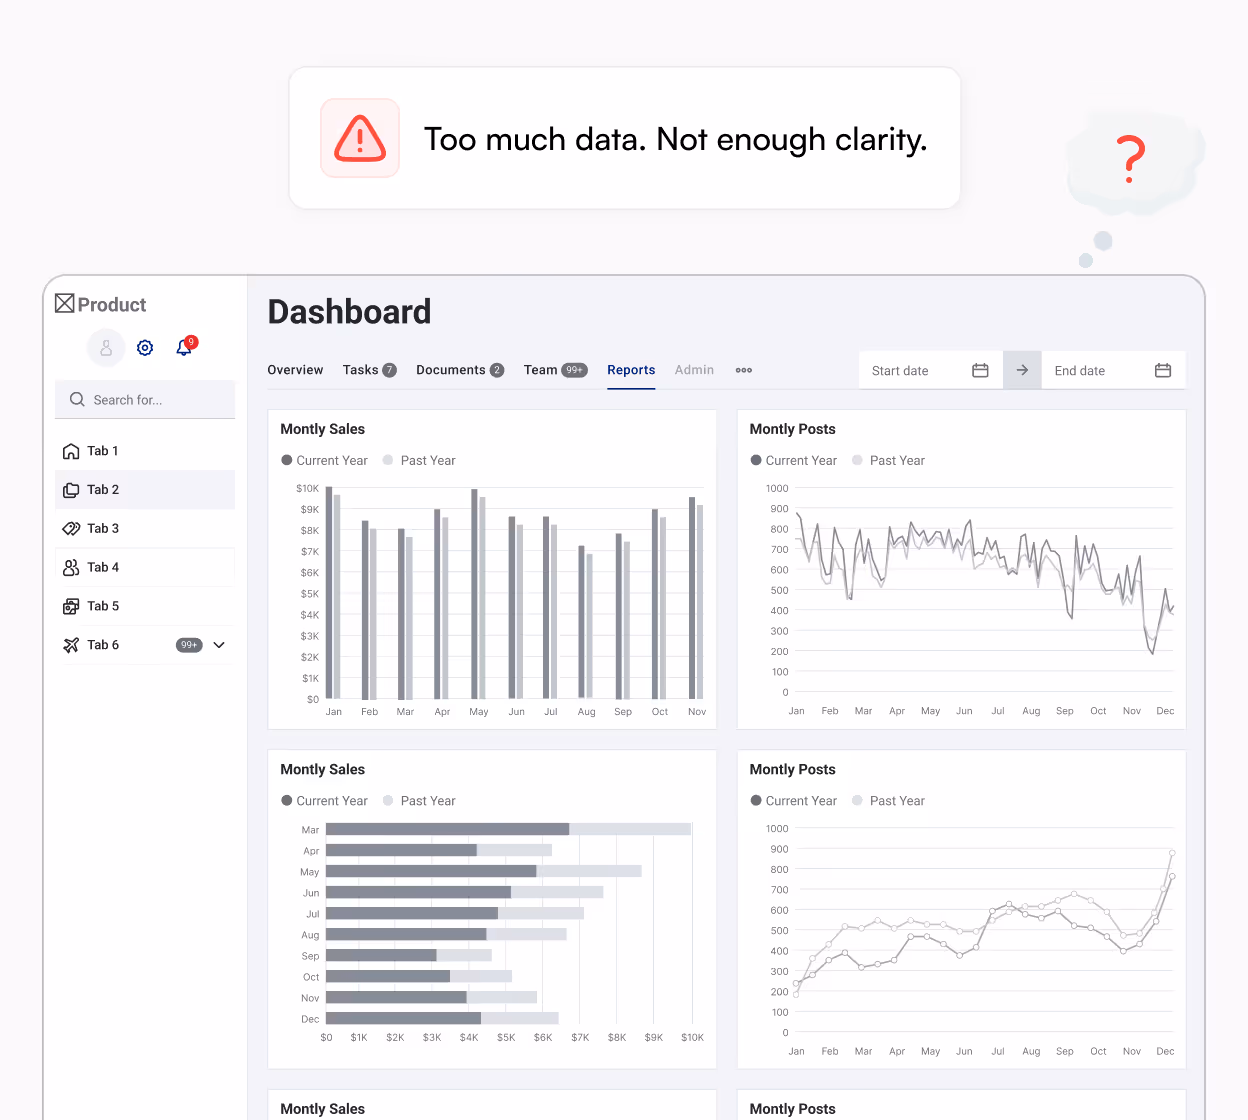Open Tab 5 in sidebar
The height and width of the screenshot is (1120, 1248).
click(x=145, y=606)
